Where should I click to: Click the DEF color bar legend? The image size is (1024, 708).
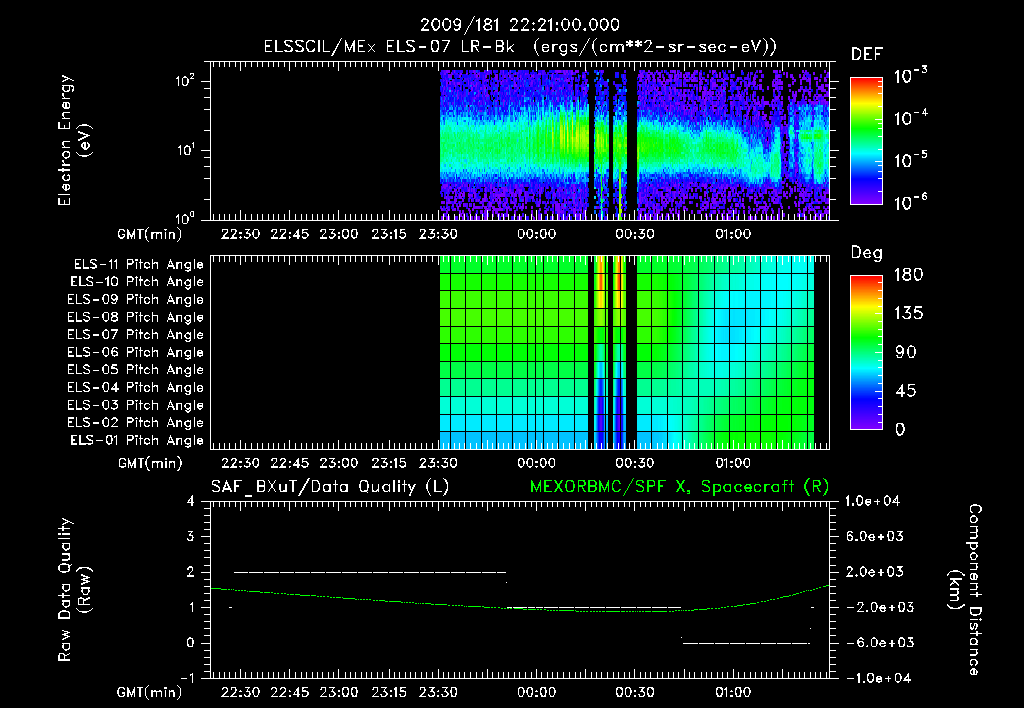[x=866, y=141]
